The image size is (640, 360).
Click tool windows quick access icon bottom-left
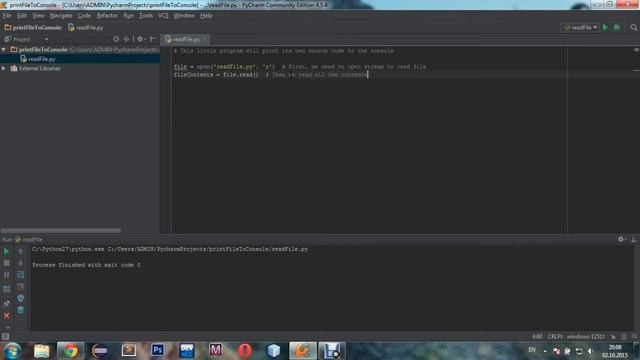point(5,337)
